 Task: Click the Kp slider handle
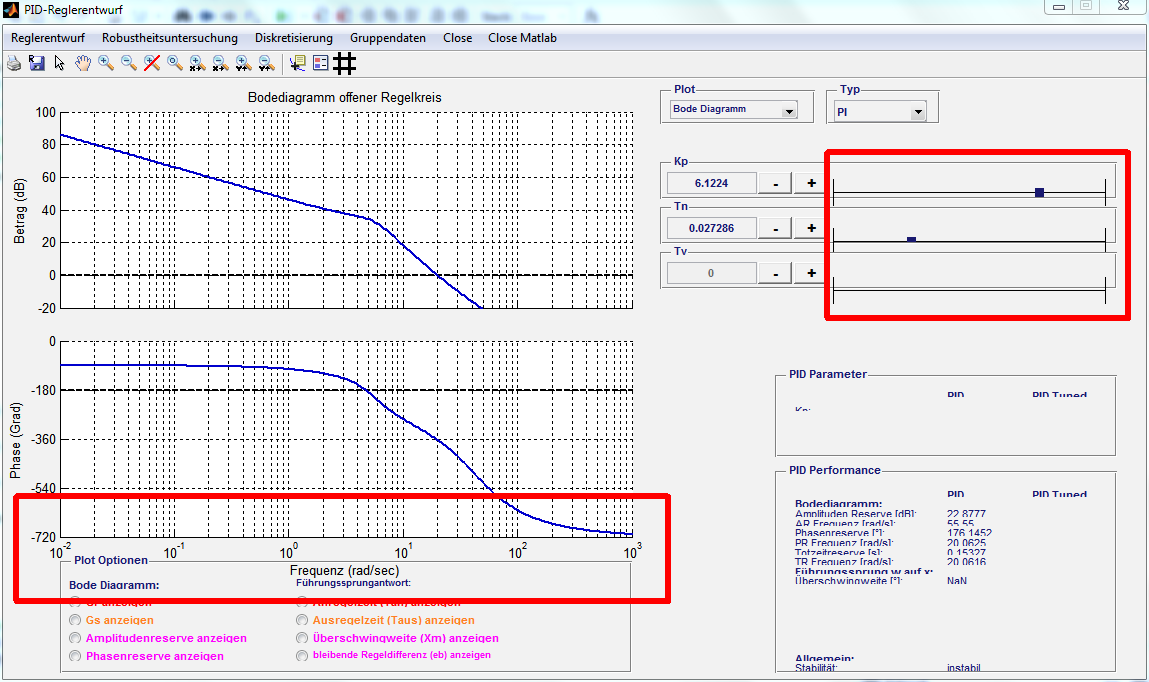(x=1039, y=192)
